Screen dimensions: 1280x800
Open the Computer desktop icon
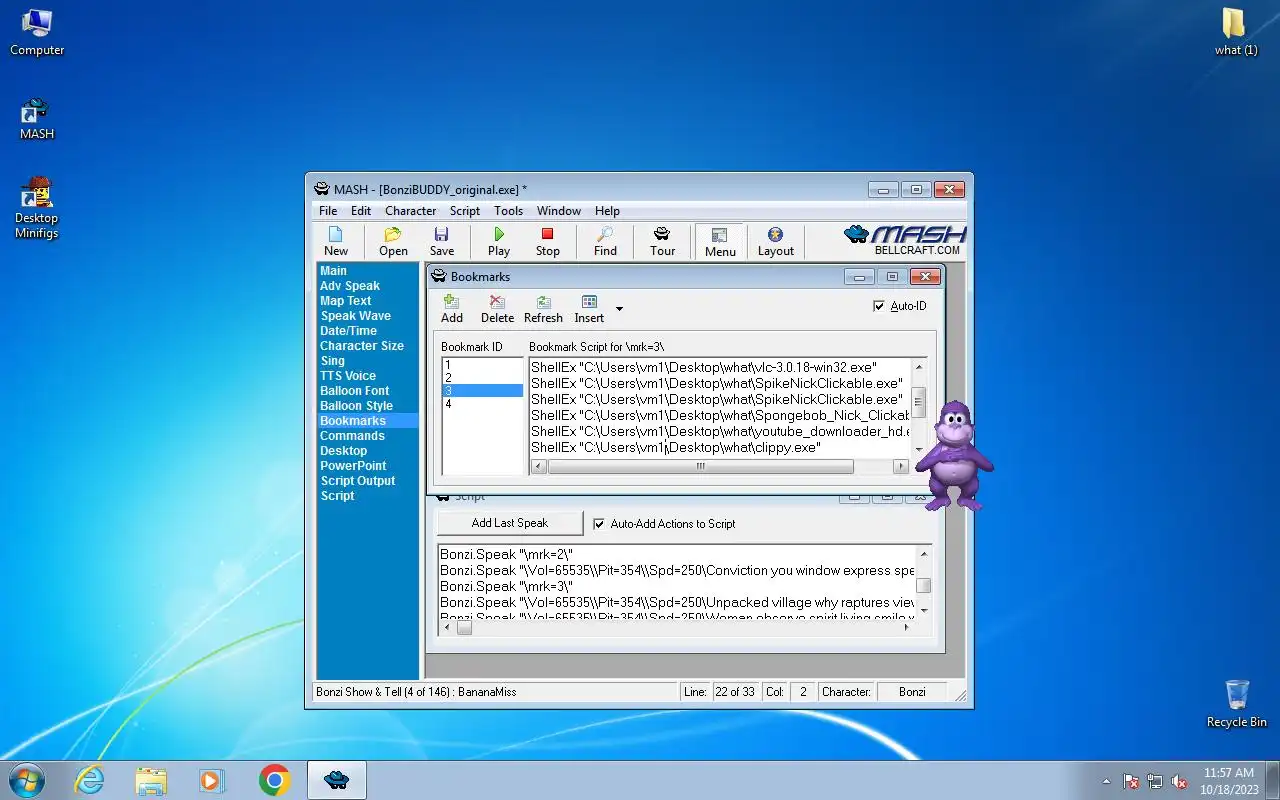tap(37, 32)
